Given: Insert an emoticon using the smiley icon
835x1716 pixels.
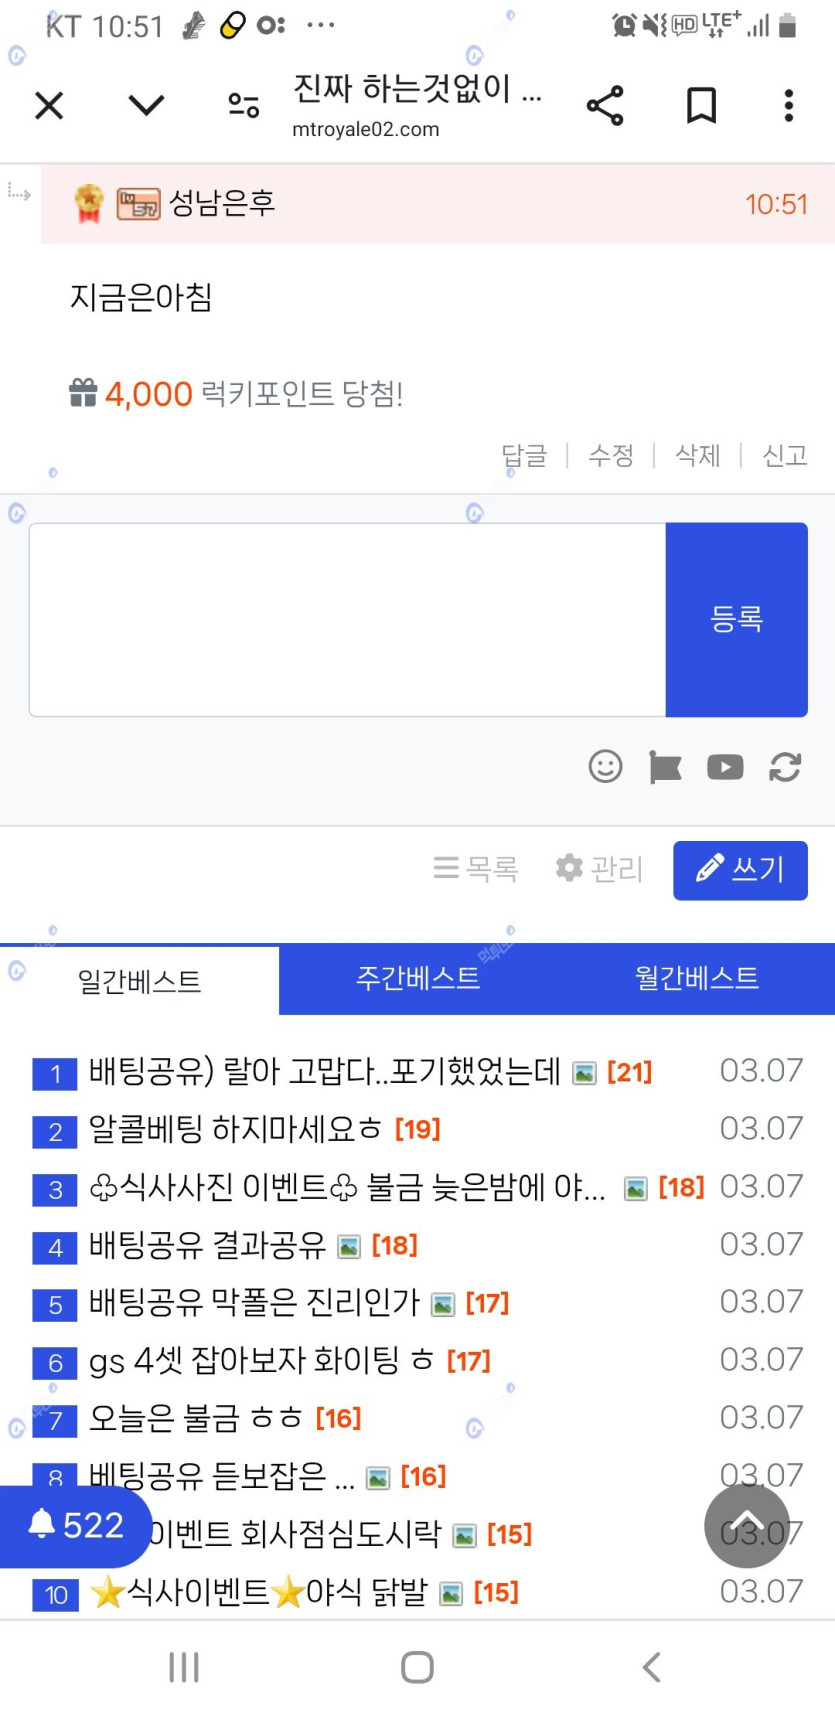Looking at the screenshot, I should point(605,767).
